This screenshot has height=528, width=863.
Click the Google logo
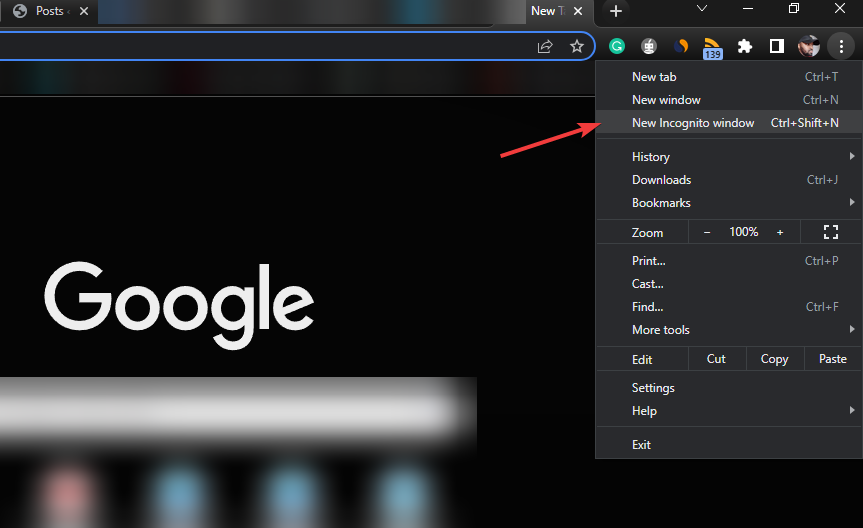(179, 304)
